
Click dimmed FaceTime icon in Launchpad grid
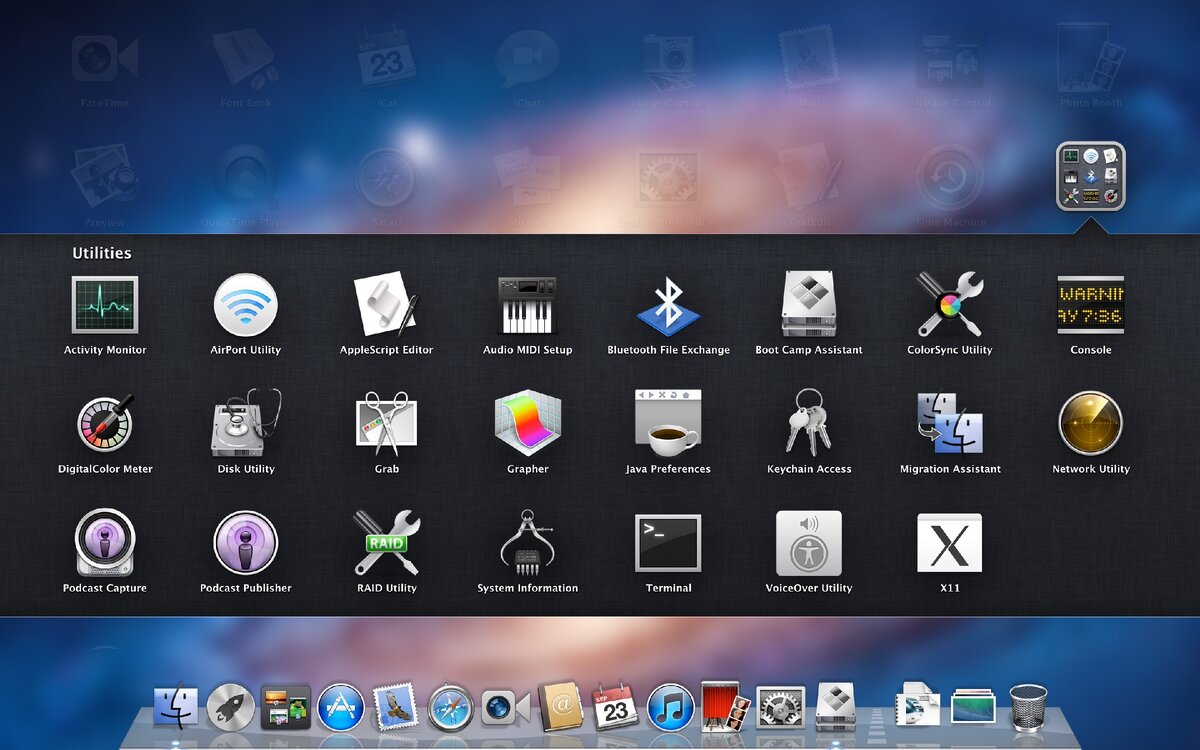[105, 59]
